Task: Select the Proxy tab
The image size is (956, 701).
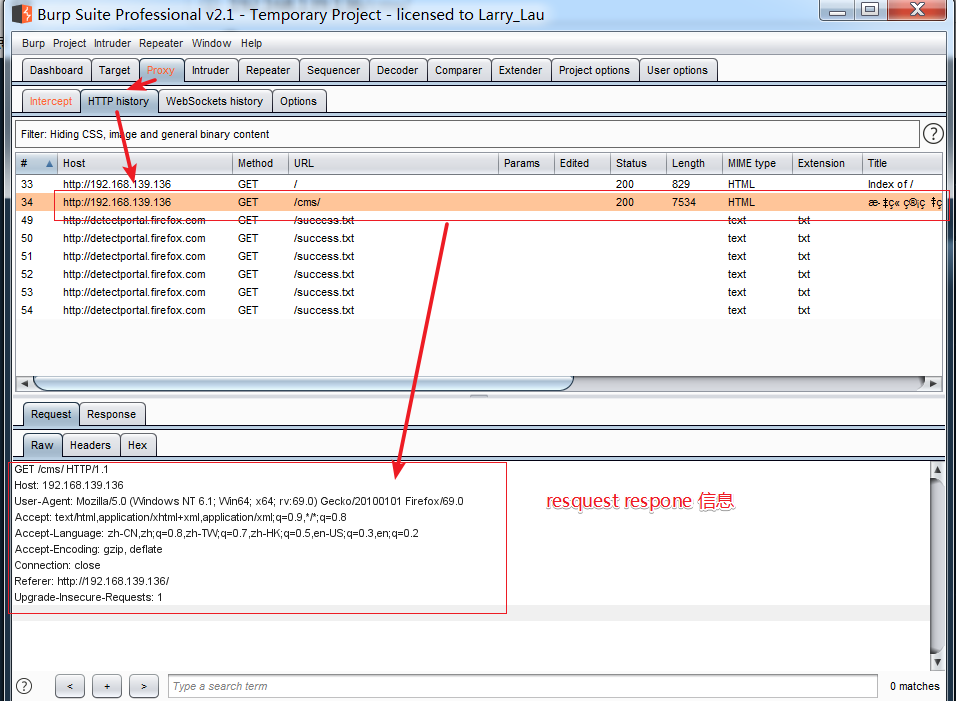Action: (x=161, y=70)
